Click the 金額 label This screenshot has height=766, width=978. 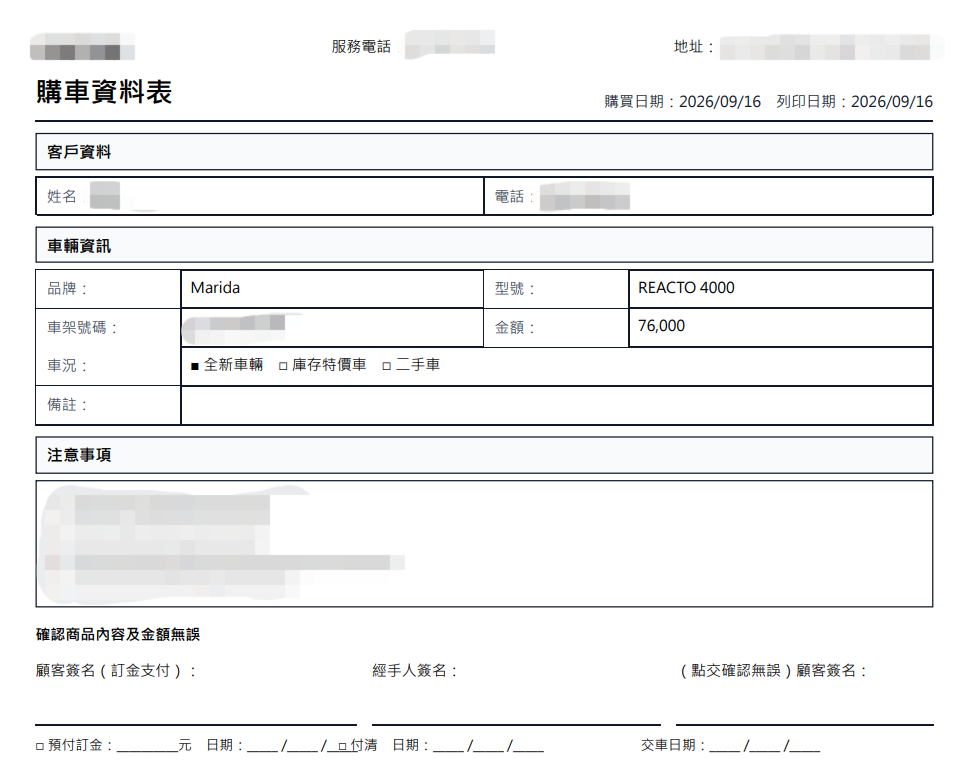pos(515,327)
